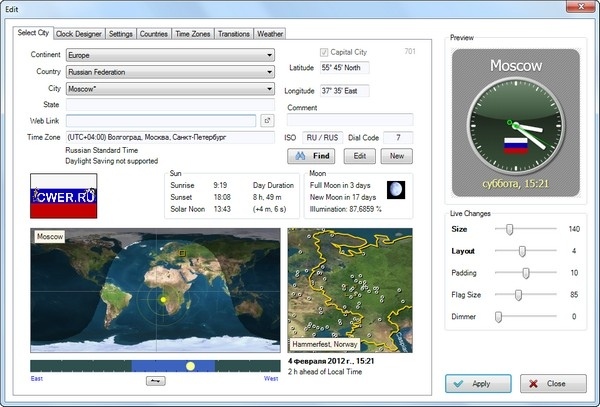The width and height of the screenshot is (600, 407).
Task: Click the Russian flag image
Action: (x=64, y=196)
